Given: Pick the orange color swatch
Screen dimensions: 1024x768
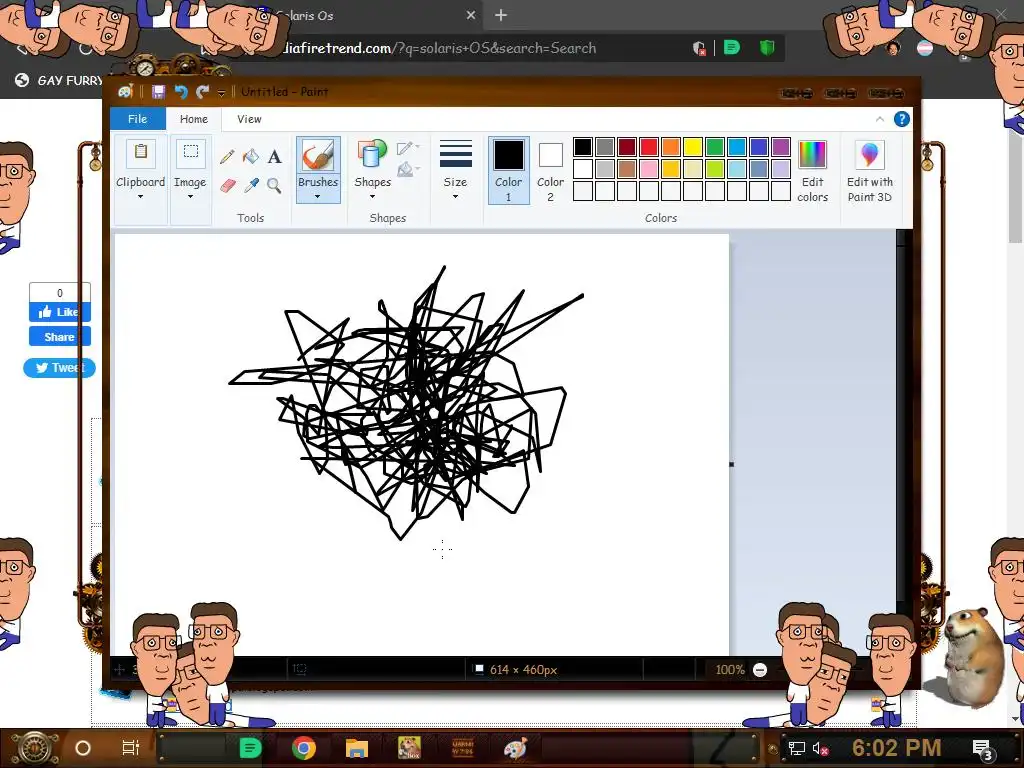Looking at the screenshot, I should coord(671,147).
